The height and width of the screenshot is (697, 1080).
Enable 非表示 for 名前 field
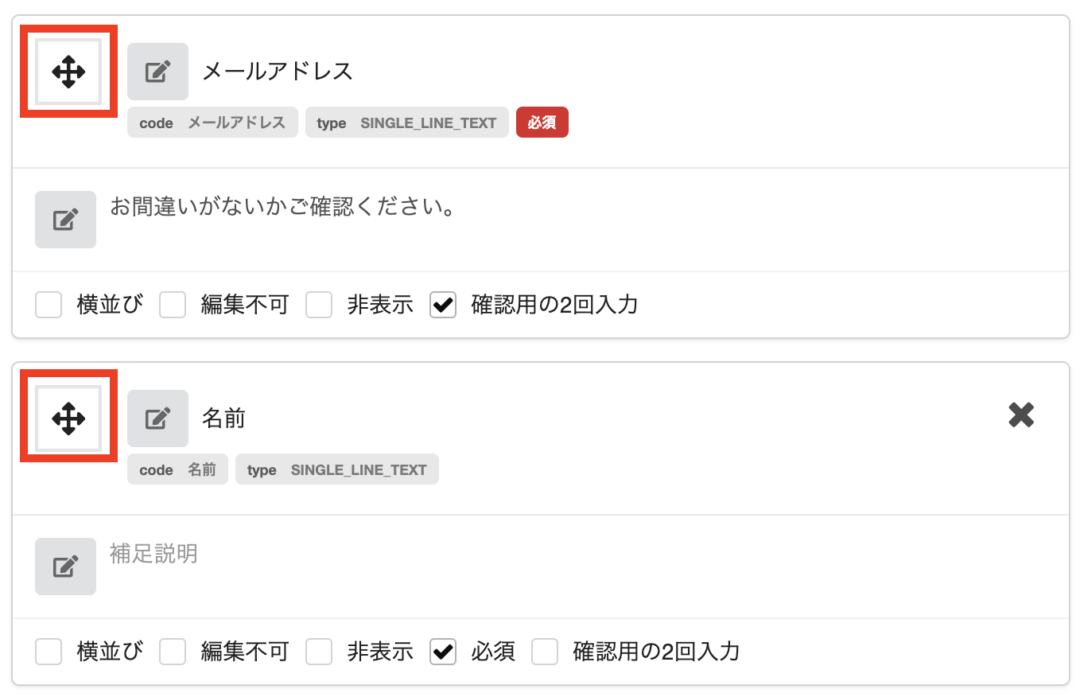(318, 651)
